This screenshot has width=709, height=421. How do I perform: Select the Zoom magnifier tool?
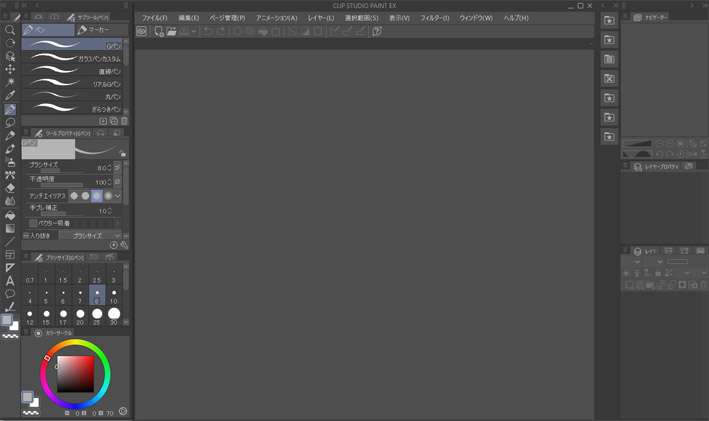pyautogui.click(x=10, y=30)
